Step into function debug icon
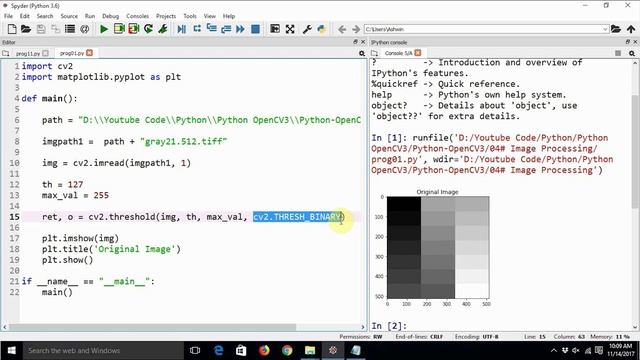 [x=211, y=29]
